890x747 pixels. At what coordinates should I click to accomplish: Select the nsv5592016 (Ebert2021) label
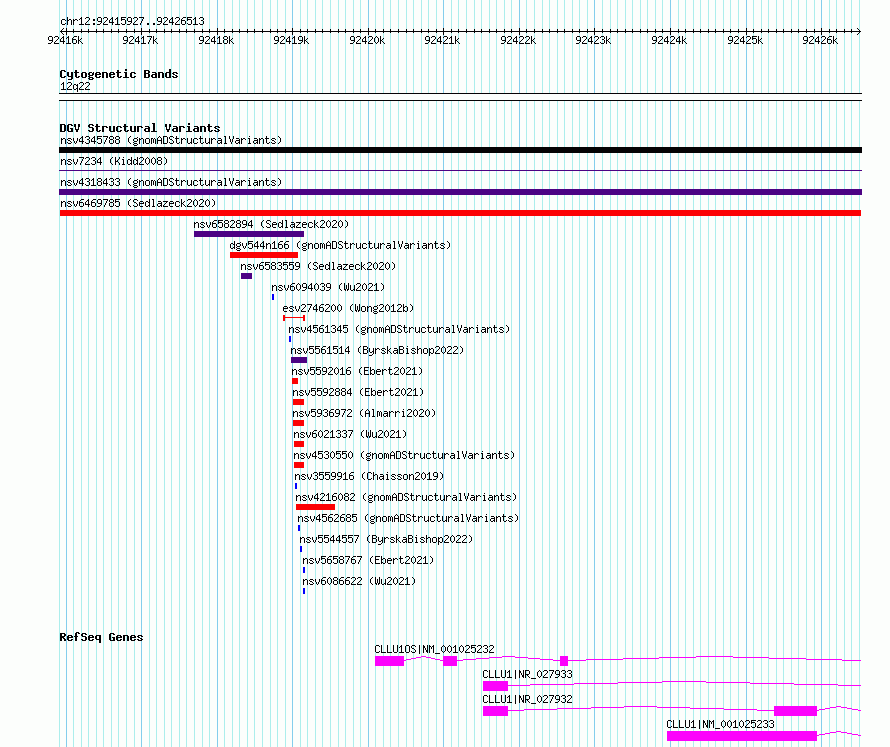357,371
